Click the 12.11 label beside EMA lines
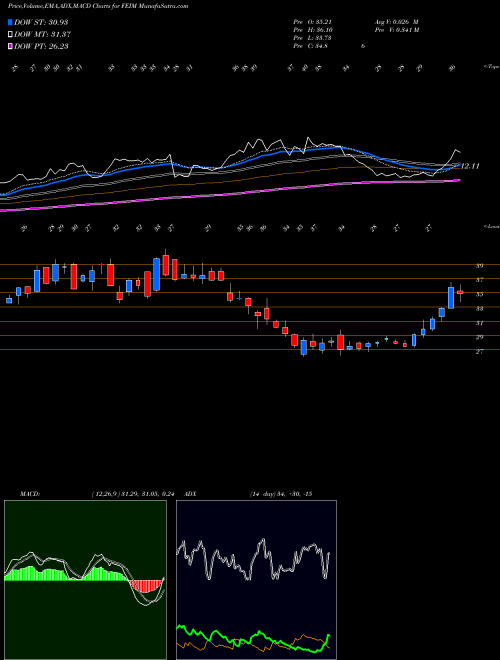500x660 pixels. 470,166
